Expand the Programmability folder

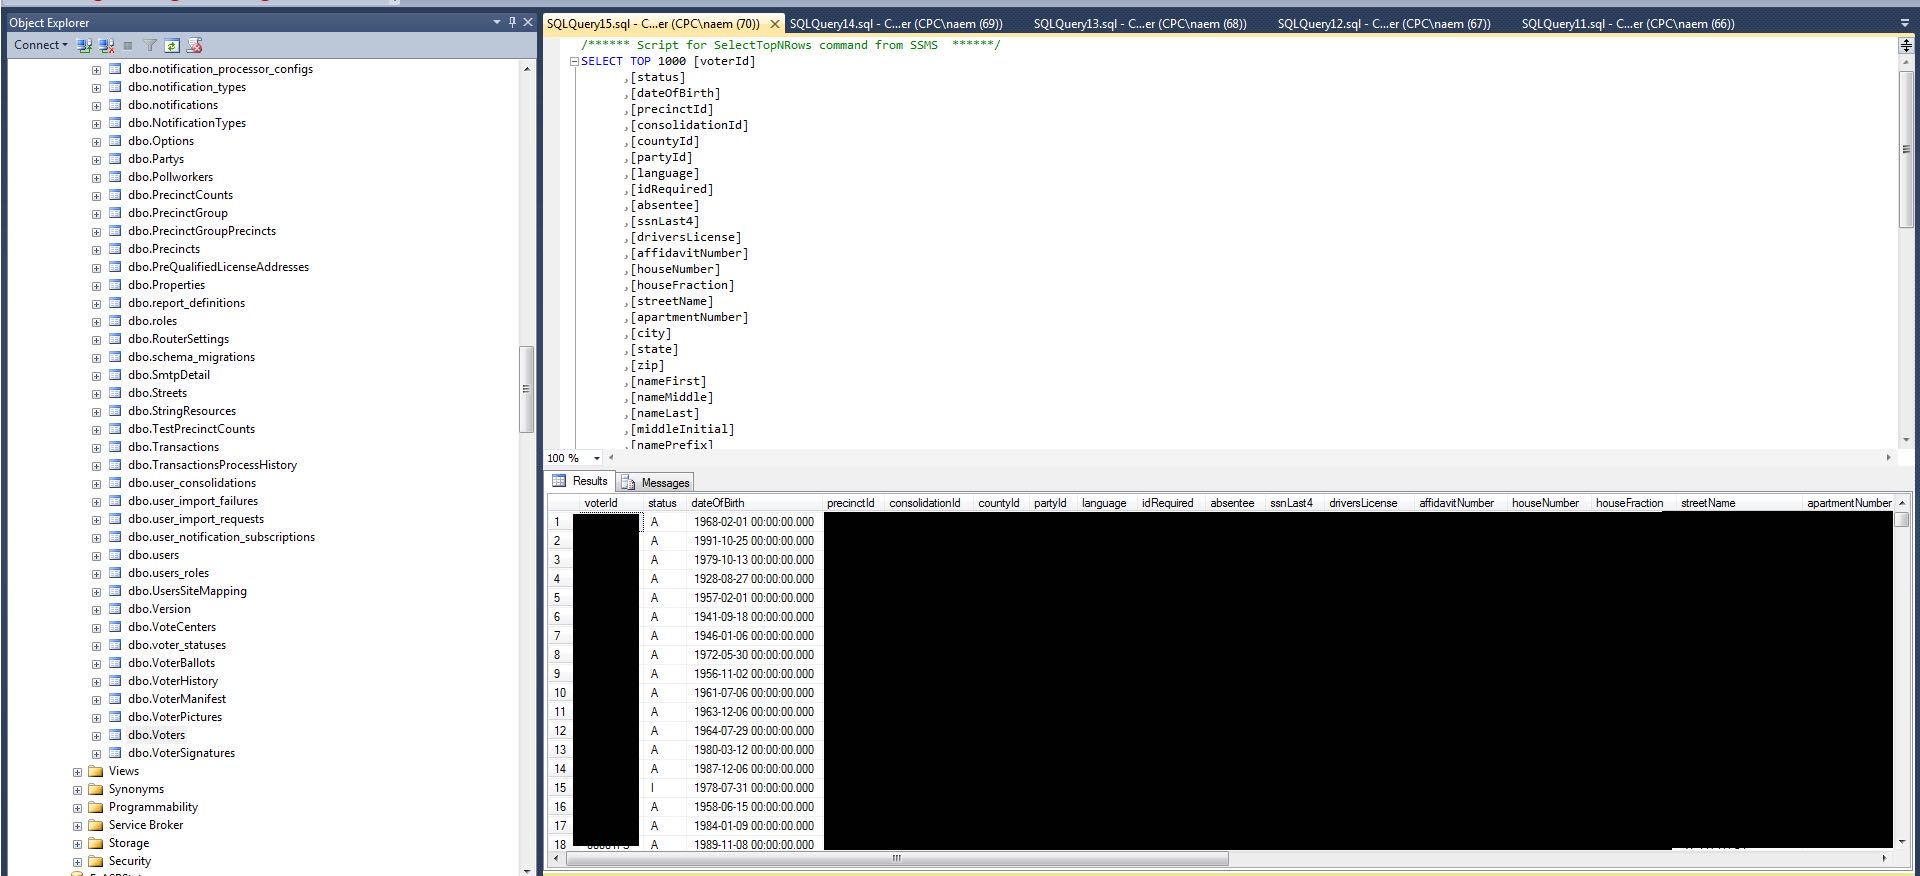(77, 808)
